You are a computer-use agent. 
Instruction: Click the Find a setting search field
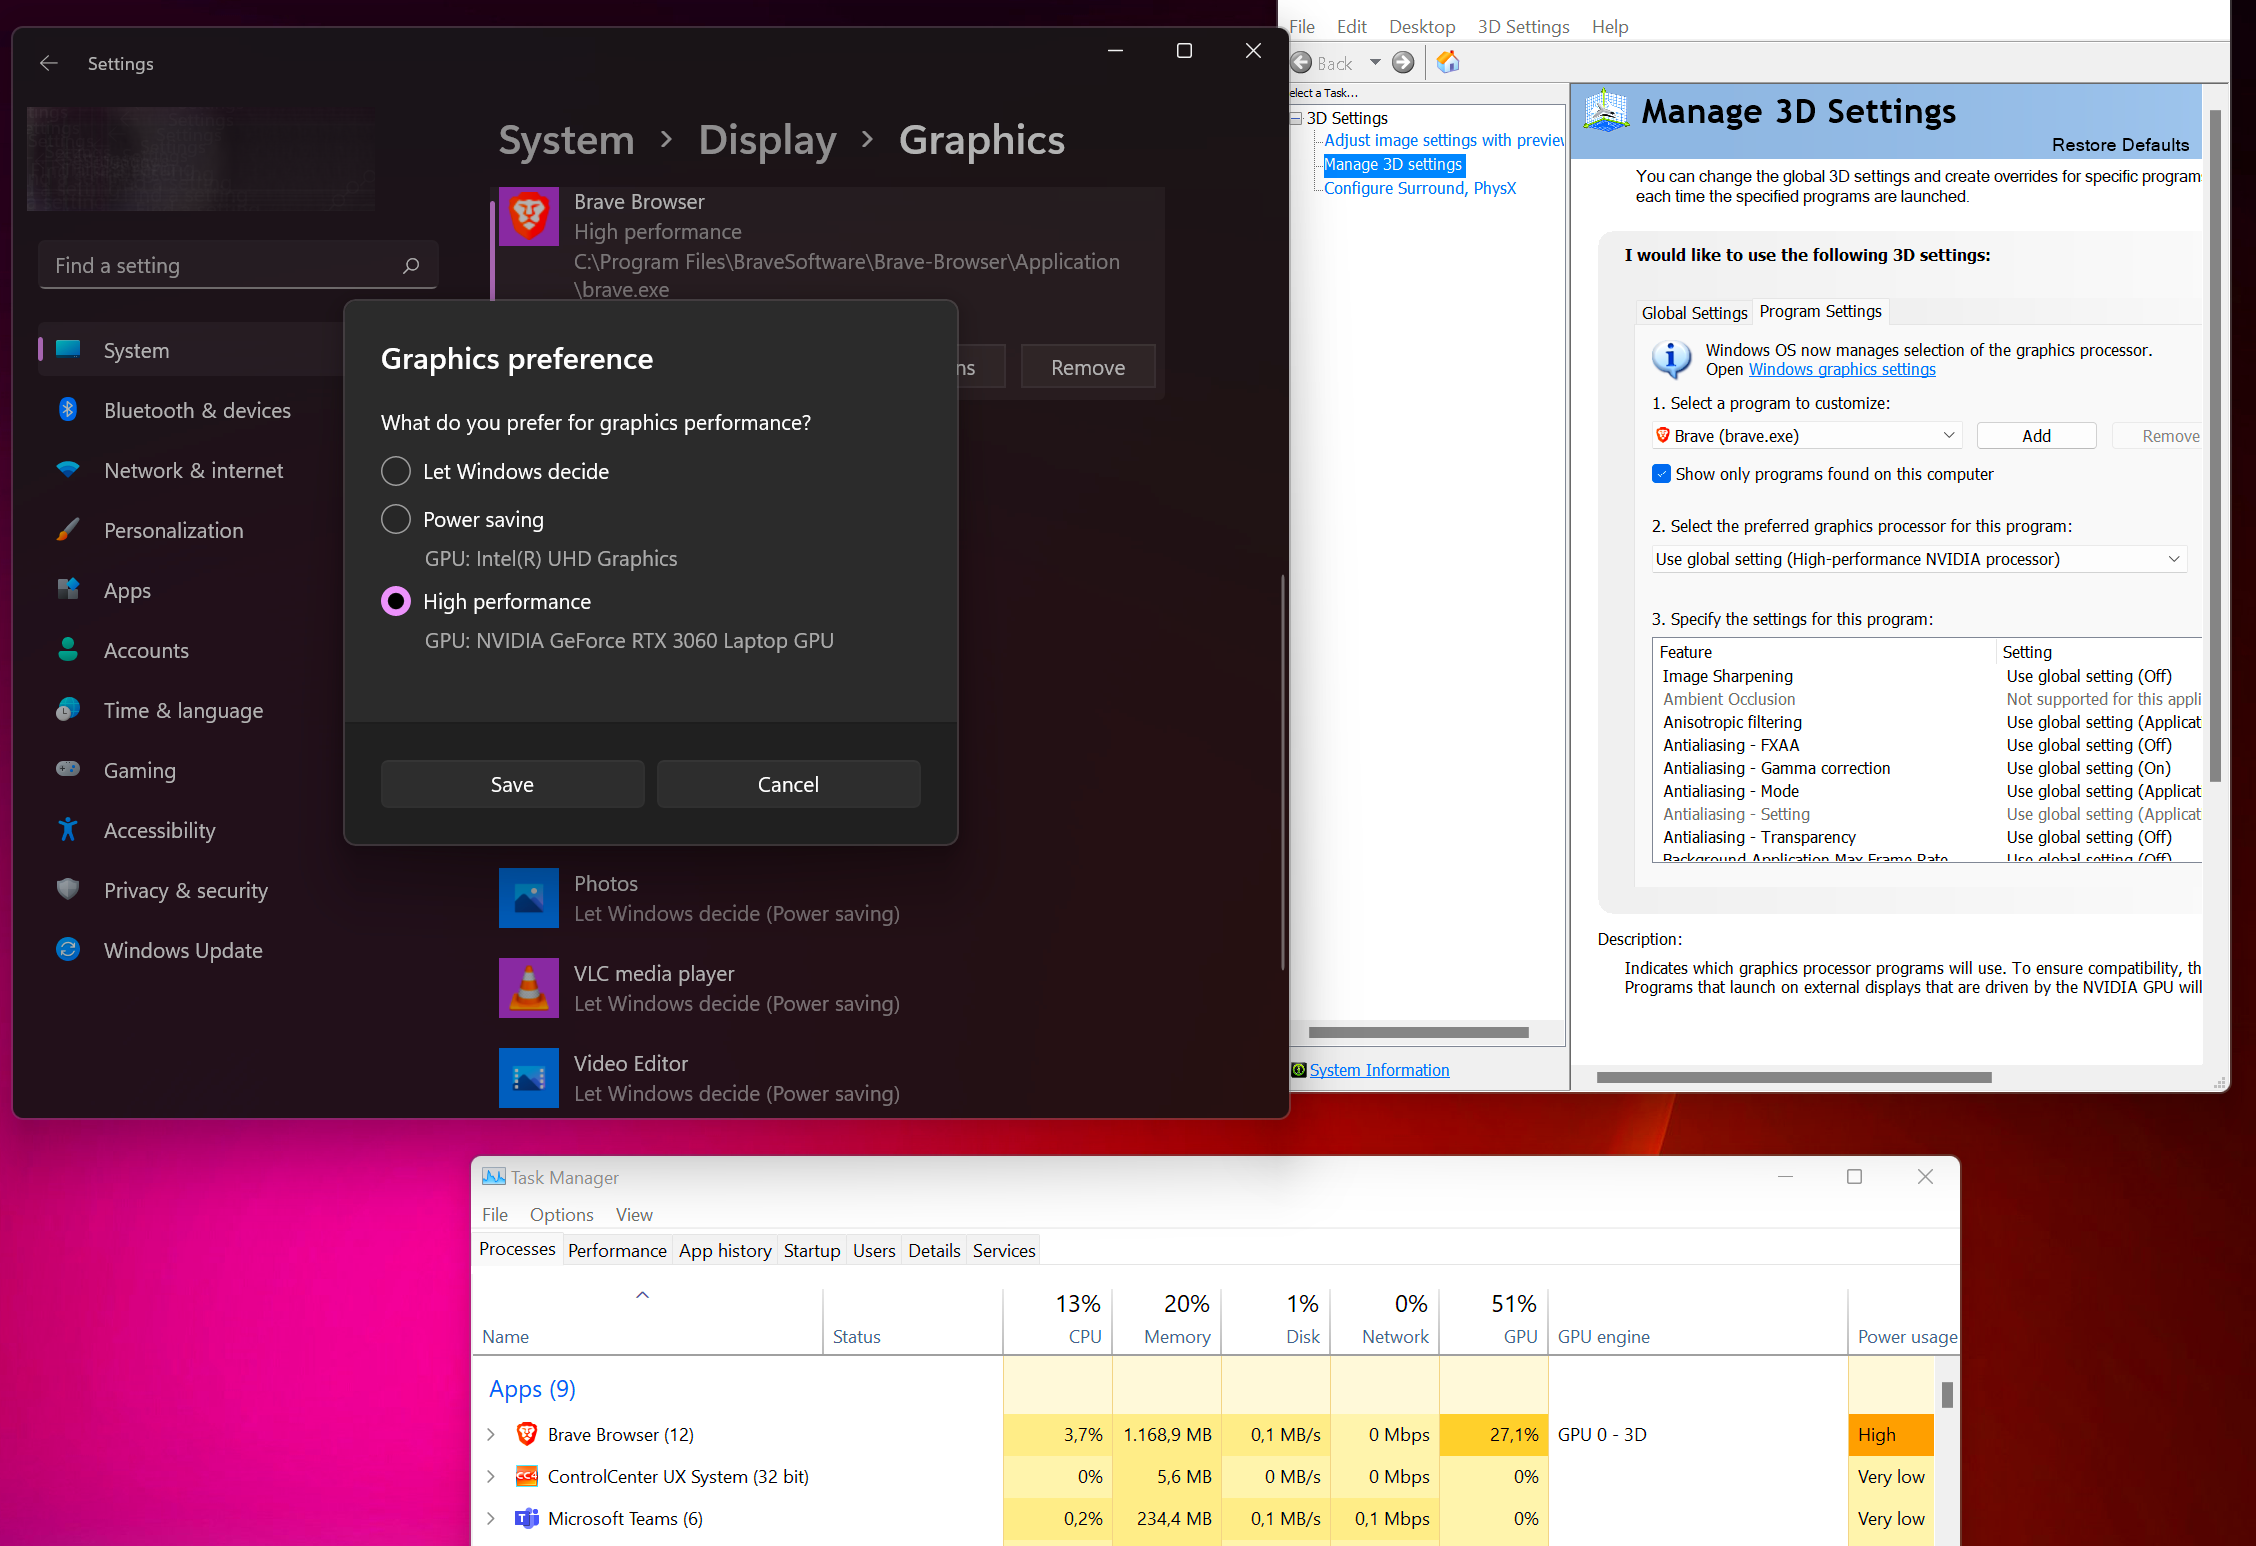220,265
